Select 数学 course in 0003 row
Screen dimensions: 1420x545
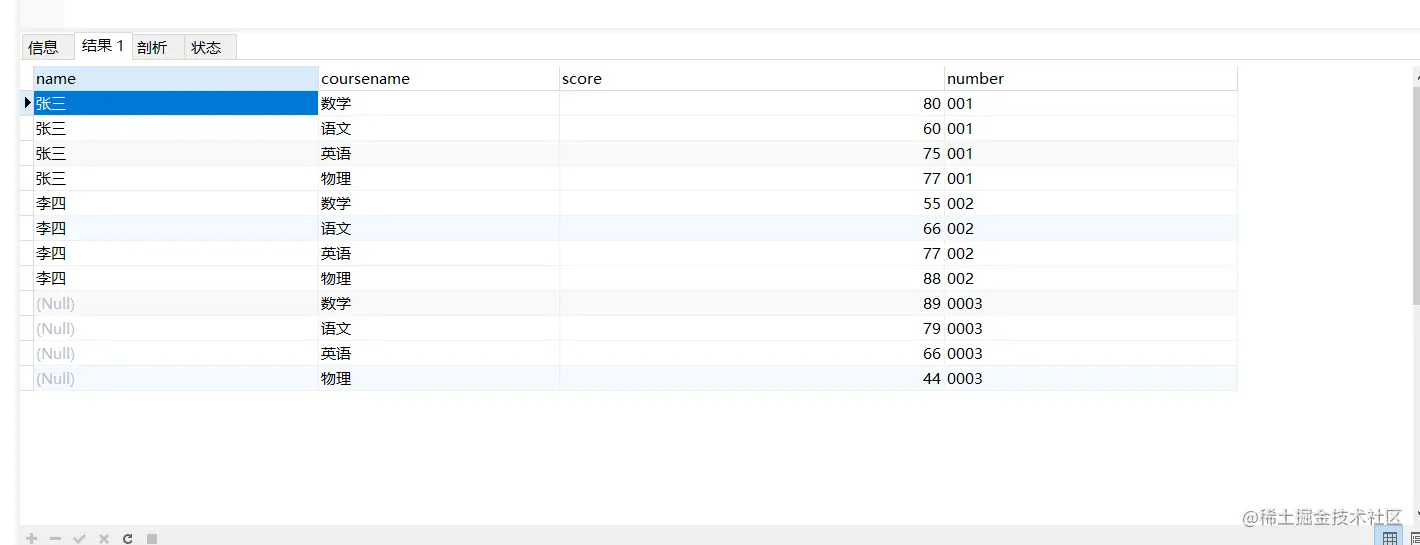pos(439,303)
